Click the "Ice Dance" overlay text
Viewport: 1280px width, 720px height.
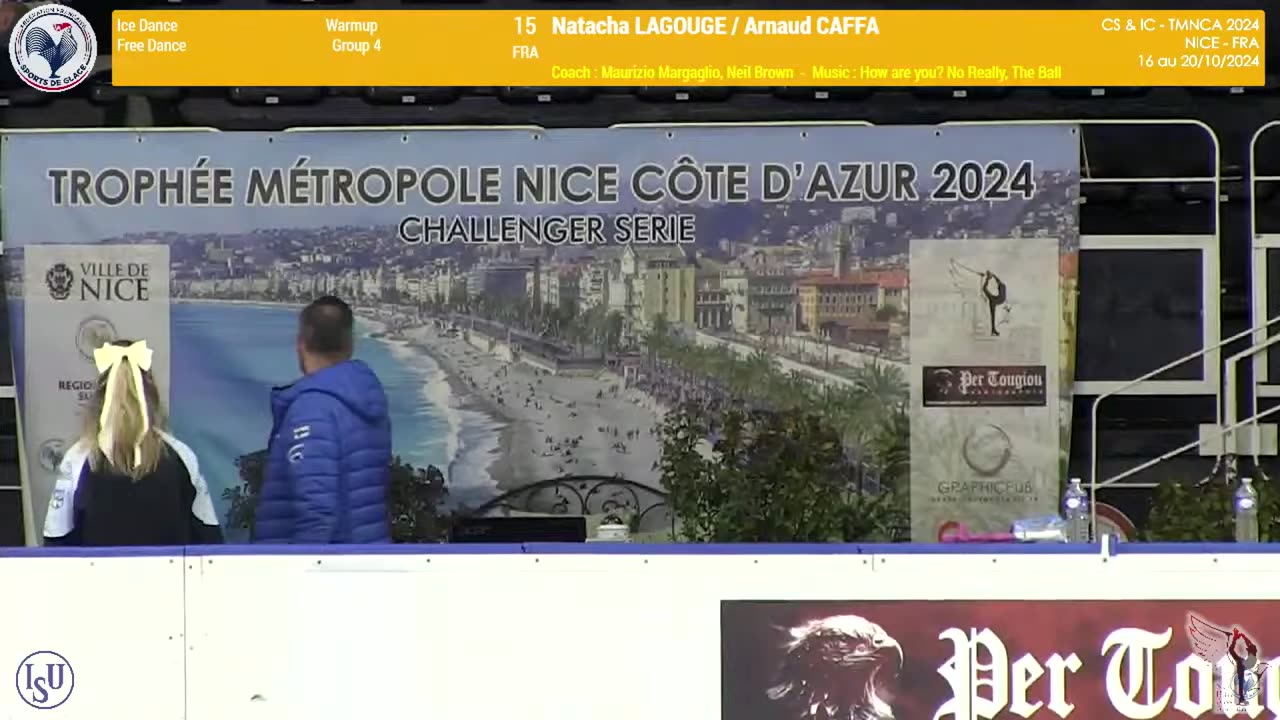pyautogui.click(x=147, y=26)
